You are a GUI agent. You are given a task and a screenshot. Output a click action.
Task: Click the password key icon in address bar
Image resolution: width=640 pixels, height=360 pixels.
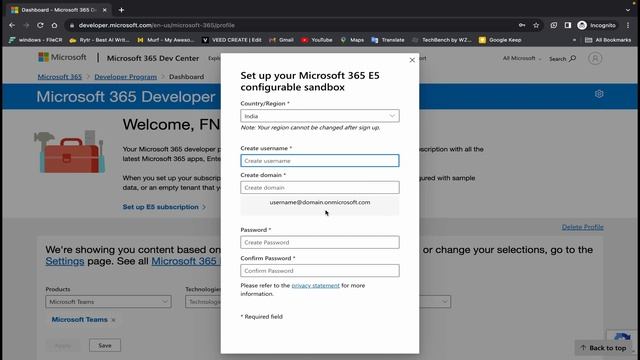coord(522,25)
